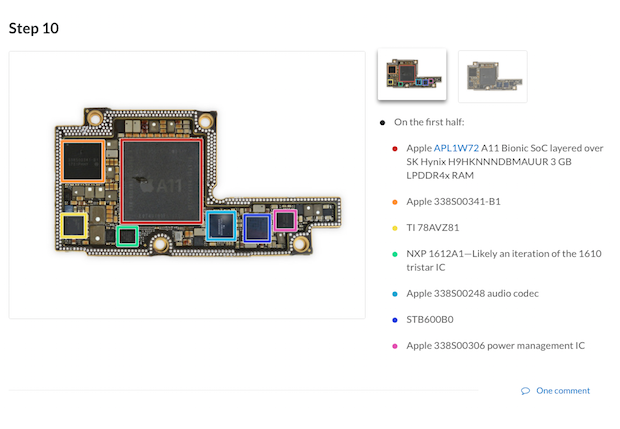Viewport: 620px width, 429px height.
Task: Click the dark blue-outlined chip on the board
Action: point(257,228)
